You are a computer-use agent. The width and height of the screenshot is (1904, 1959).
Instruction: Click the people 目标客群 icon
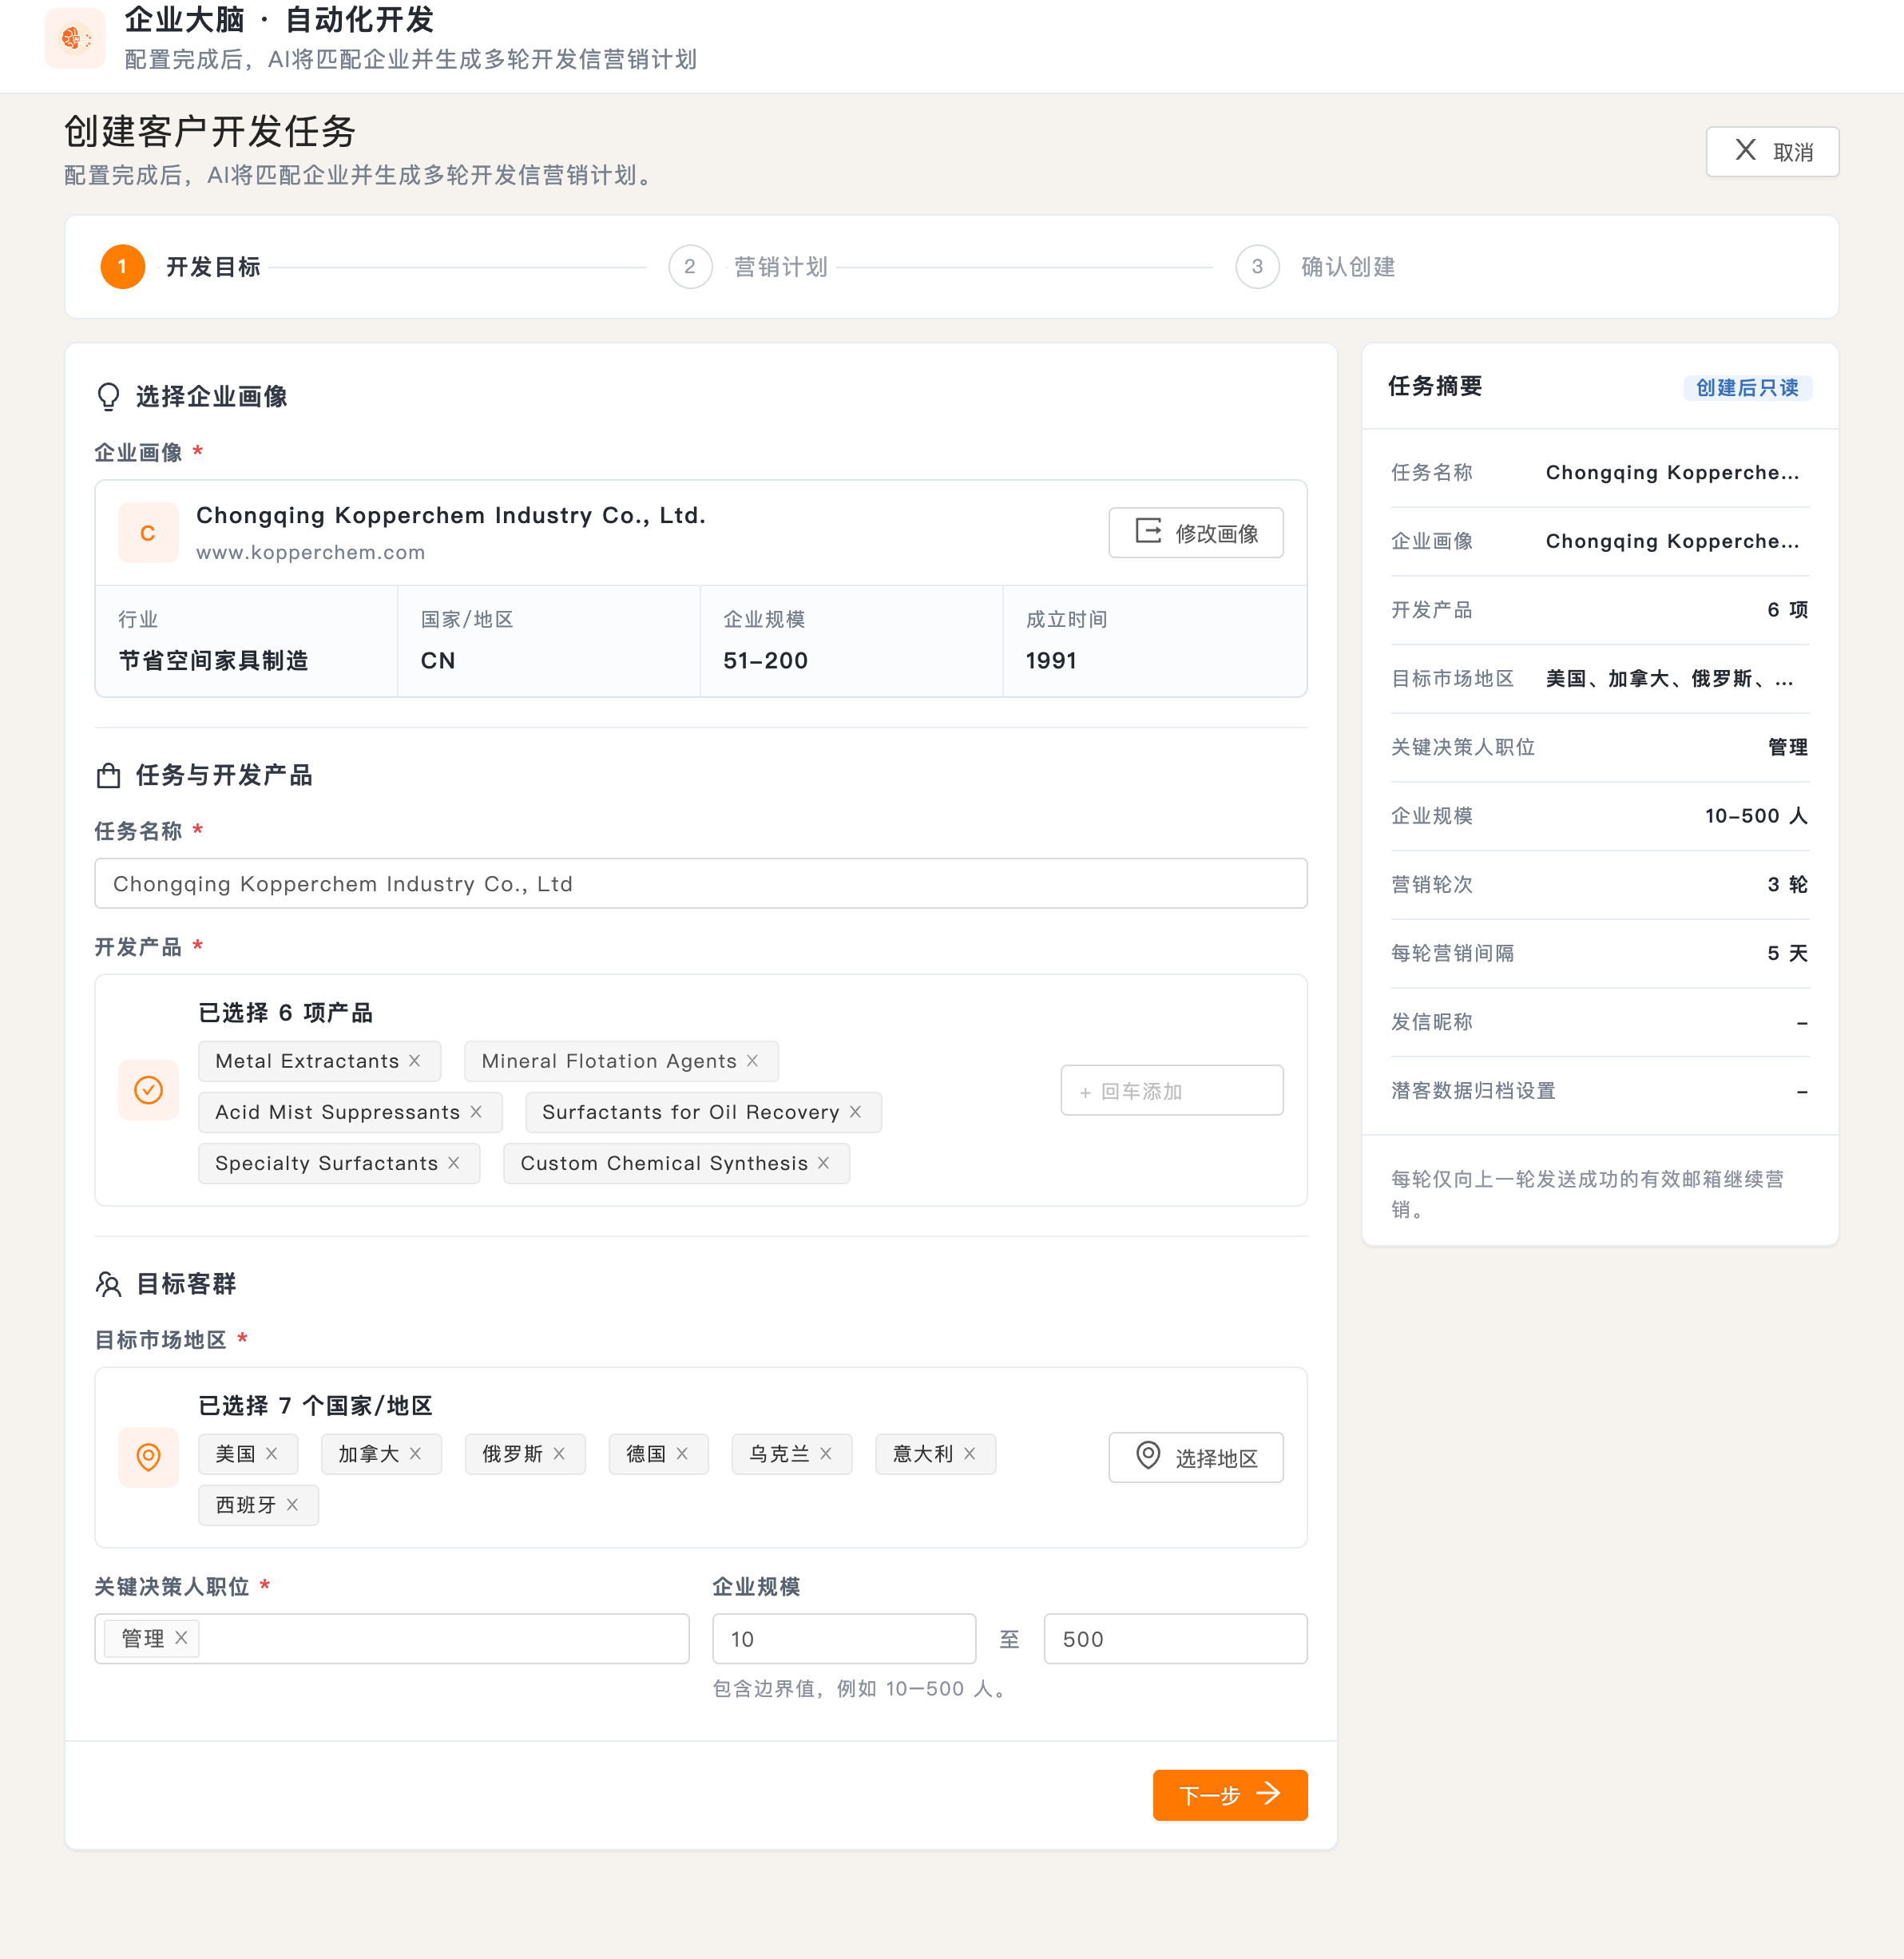[x=108, y=1284]
